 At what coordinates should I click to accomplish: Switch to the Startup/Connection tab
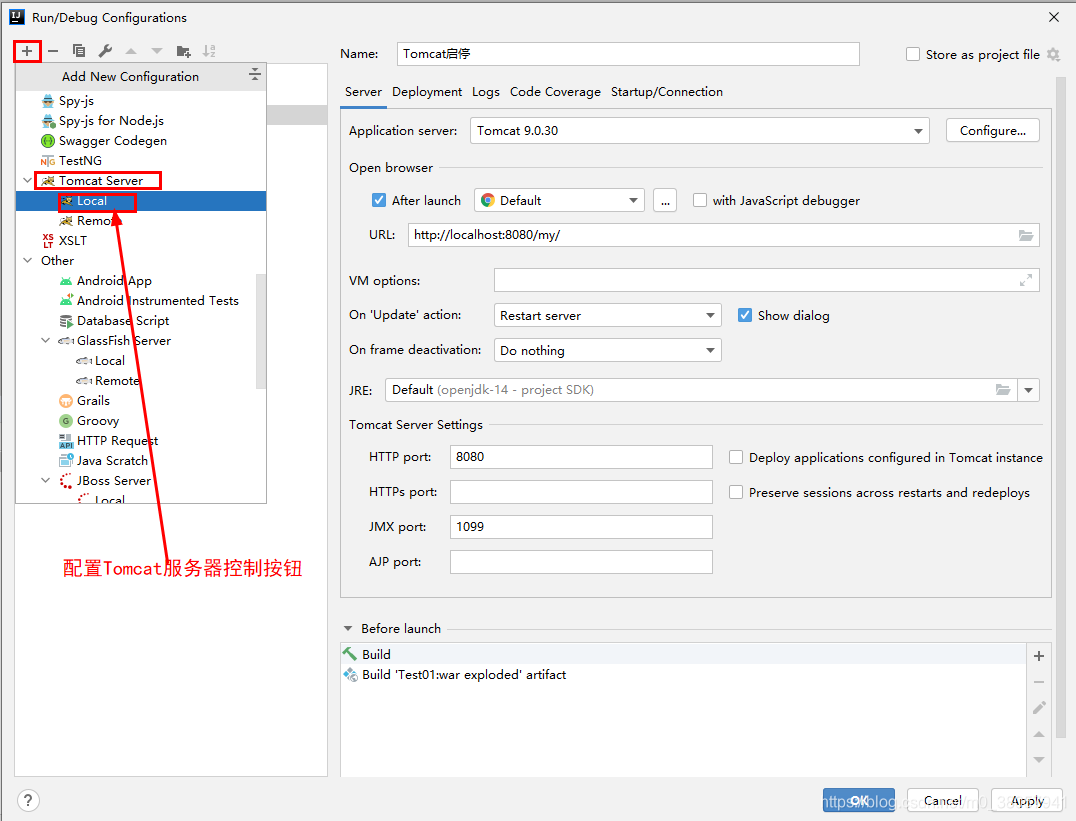(x=666, y=92)
